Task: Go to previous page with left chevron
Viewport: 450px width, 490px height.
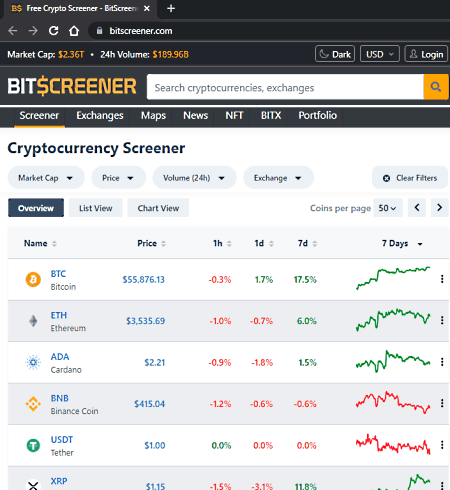Action: pyautogui.click(x=417, y=208)
